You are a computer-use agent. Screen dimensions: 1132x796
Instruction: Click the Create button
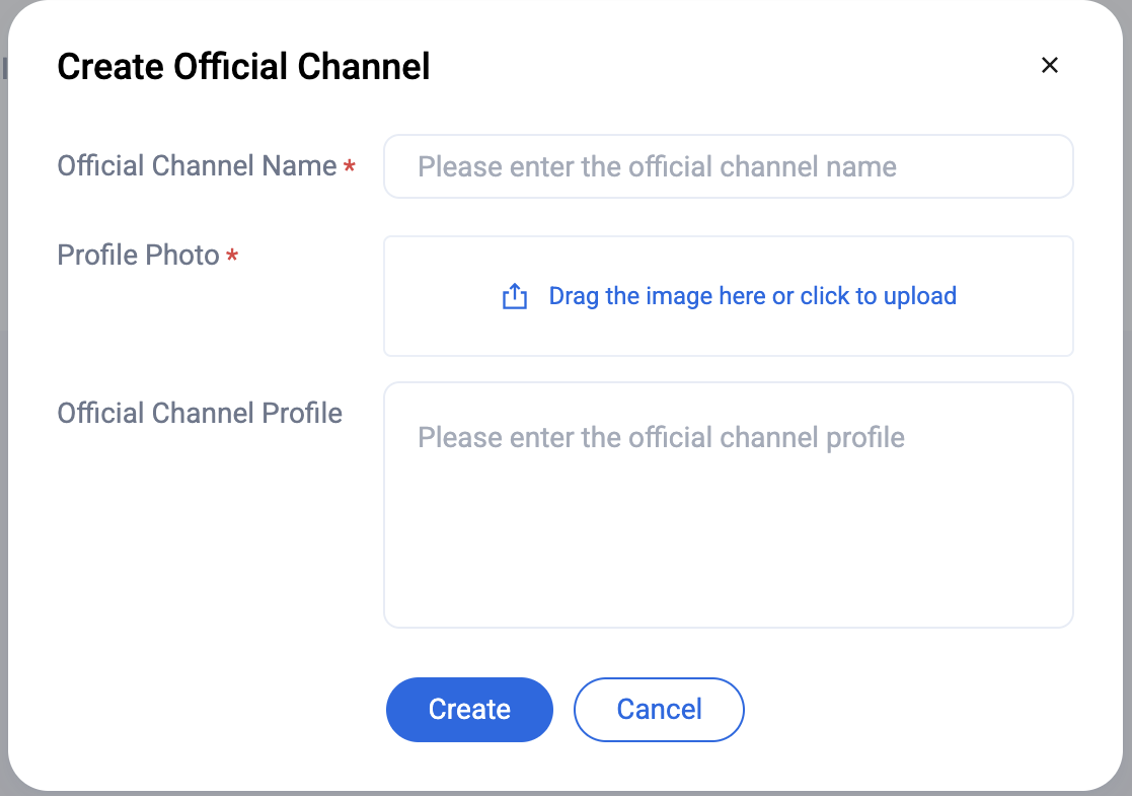tap(469, 709)
